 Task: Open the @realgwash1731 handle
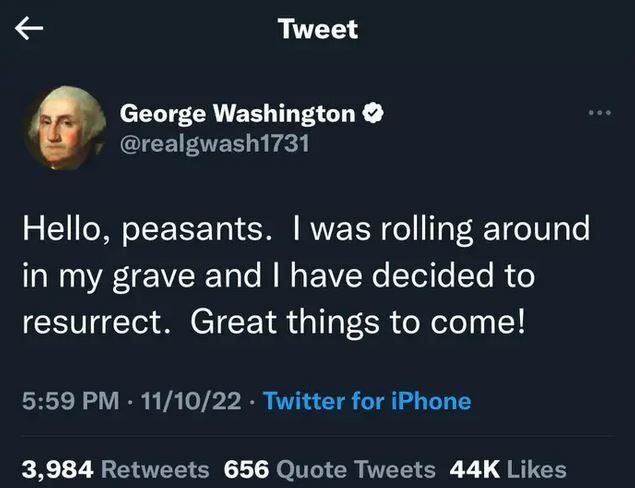pos(214,144)
